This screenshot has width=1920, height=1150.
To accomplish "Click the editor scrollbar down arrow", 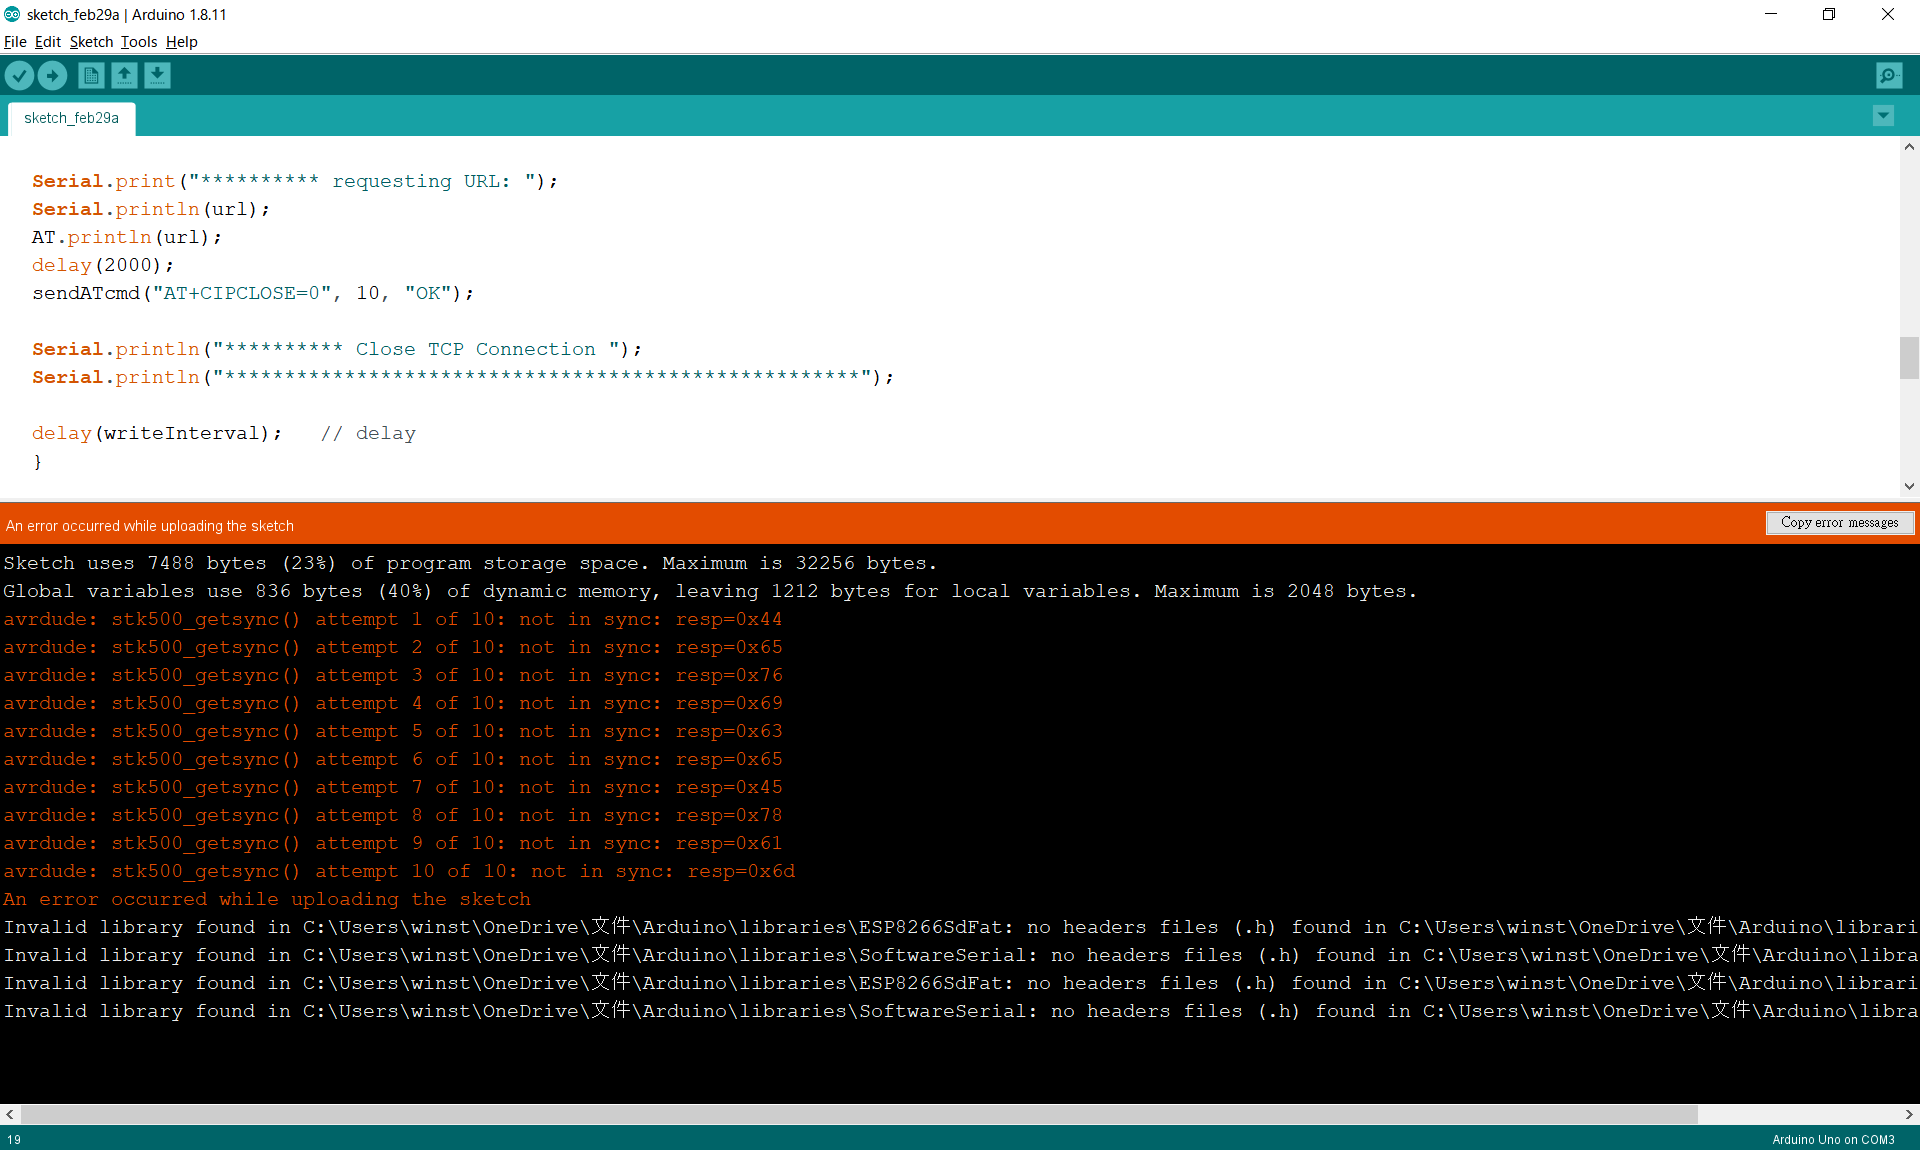I will (1909, 487).
